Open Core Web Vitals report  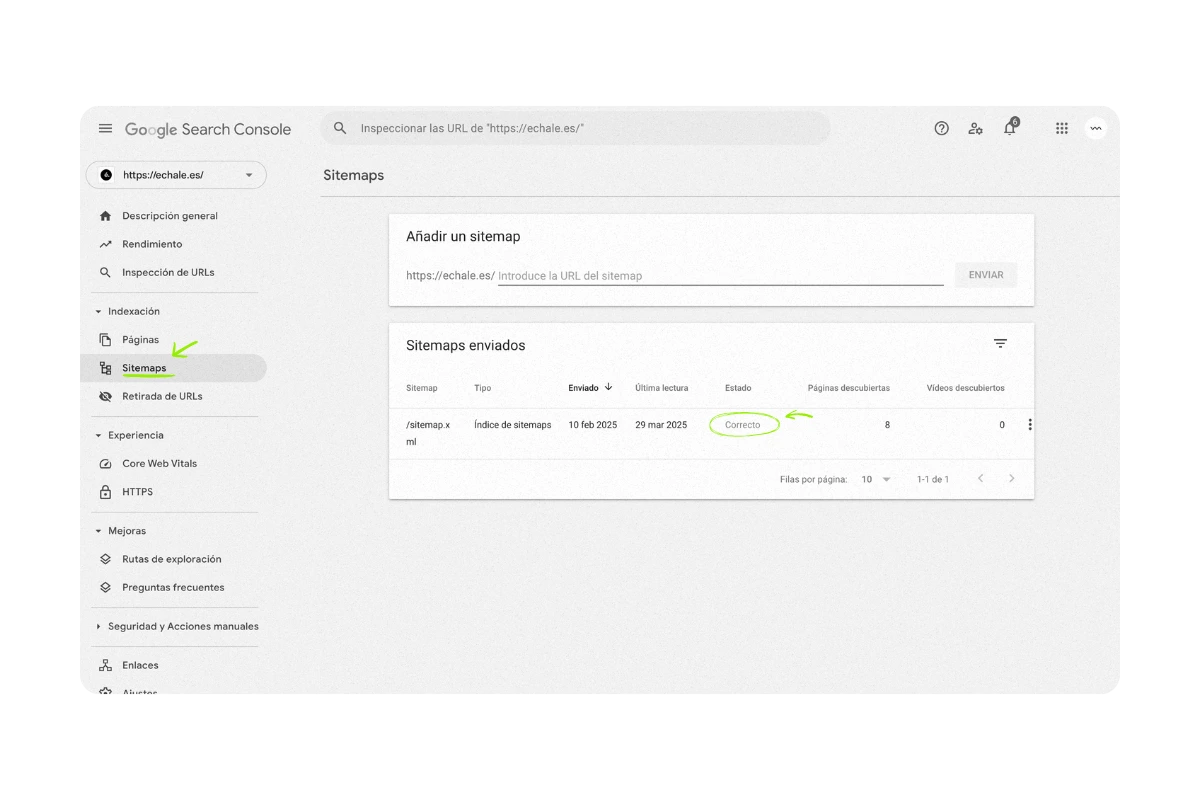[x=160, y=464]
